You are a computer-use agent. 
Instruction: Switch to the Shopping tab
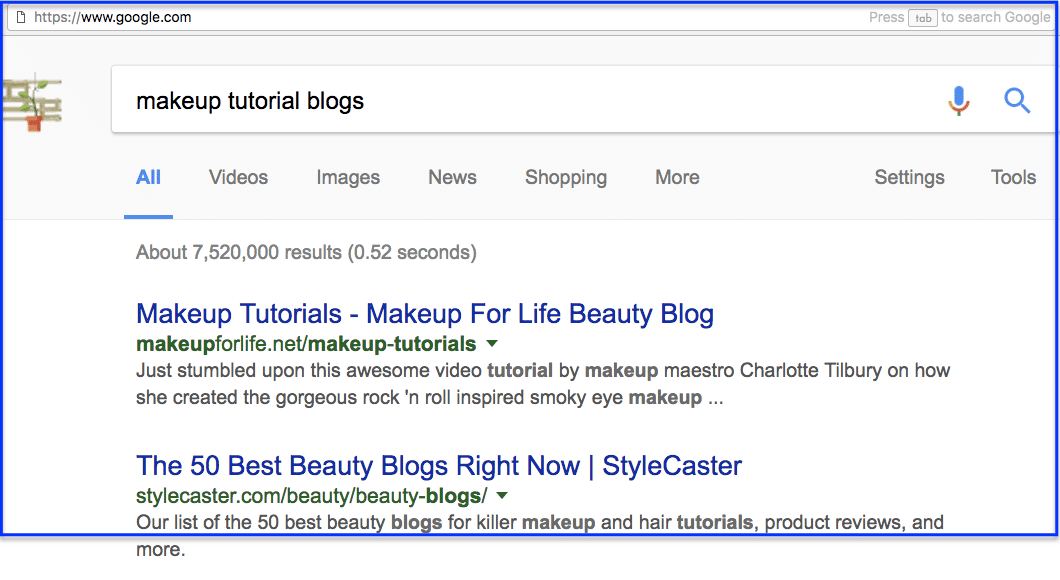point(566,178)
